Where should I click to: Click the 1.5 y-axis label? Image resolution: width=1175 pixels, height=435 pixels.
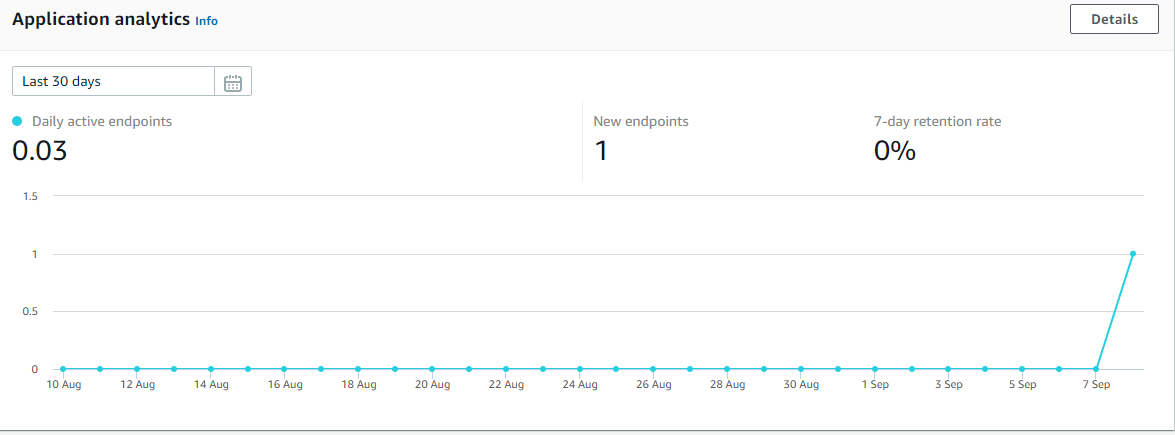pos(31,196)
